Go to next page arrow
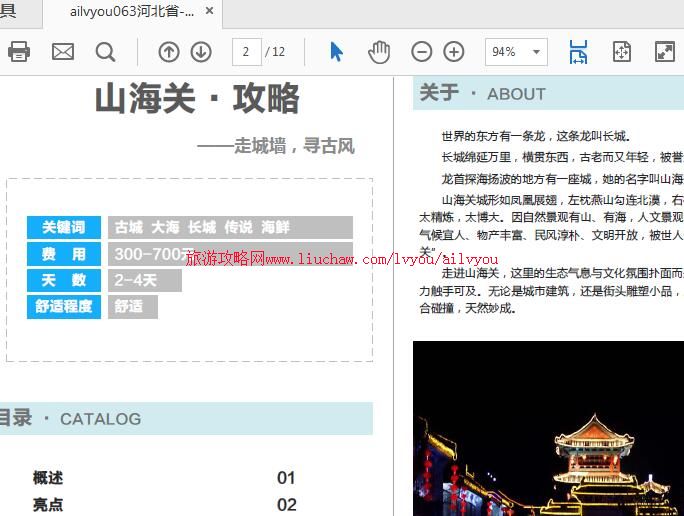 pos(201,52)
